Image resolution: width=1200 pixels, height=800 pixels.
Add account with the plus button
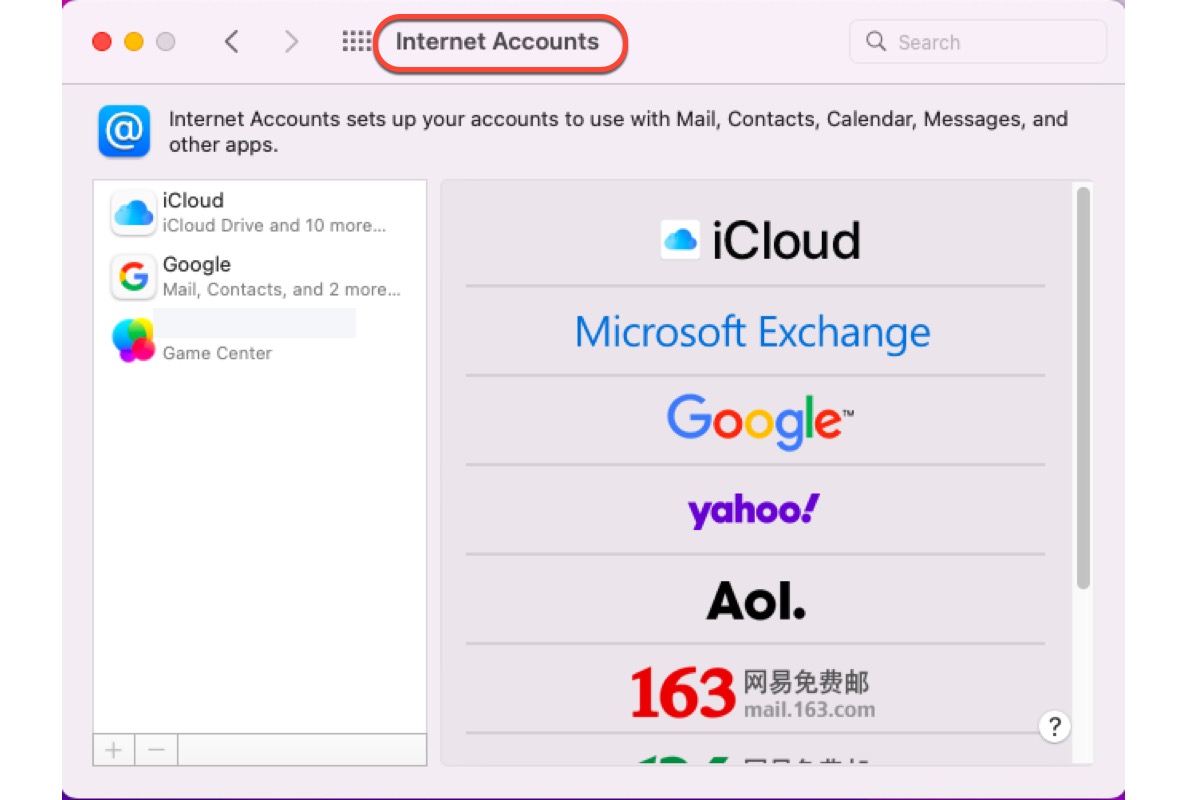(114, 750)
